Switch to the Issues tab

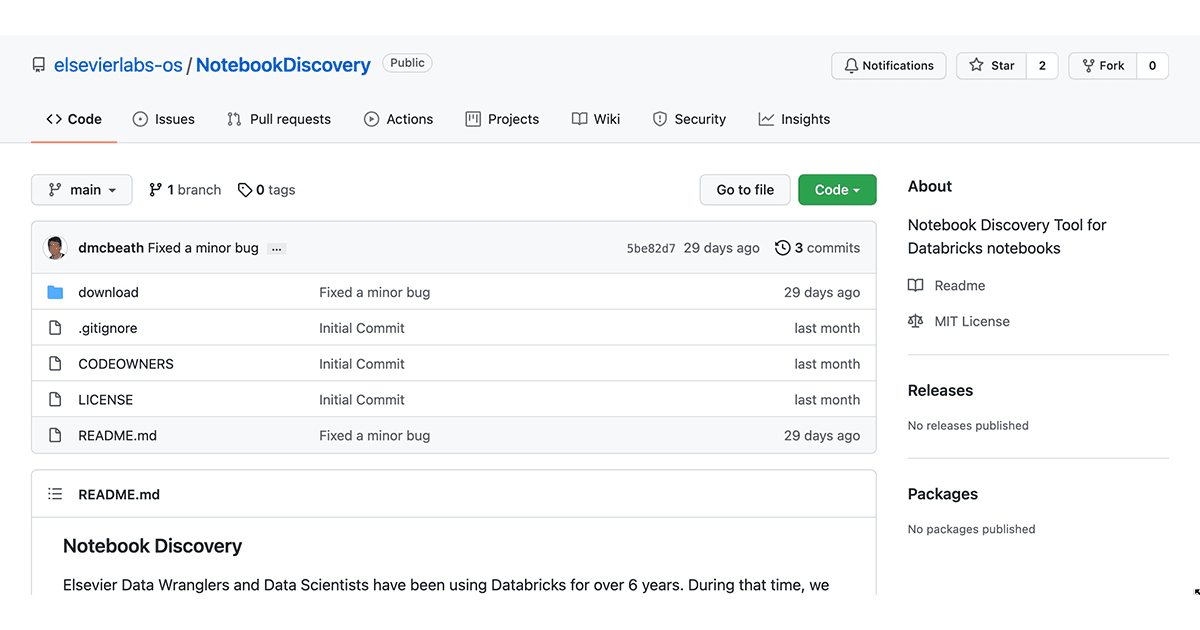coord(164,119)
